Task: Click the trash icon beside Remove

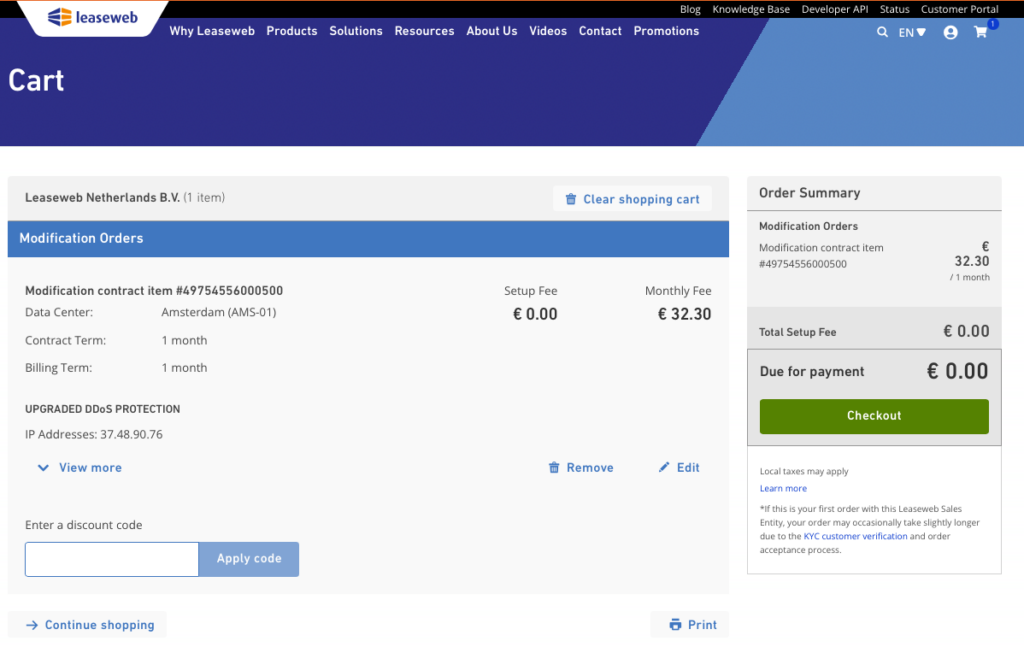Action: click(x=554, y=468)
